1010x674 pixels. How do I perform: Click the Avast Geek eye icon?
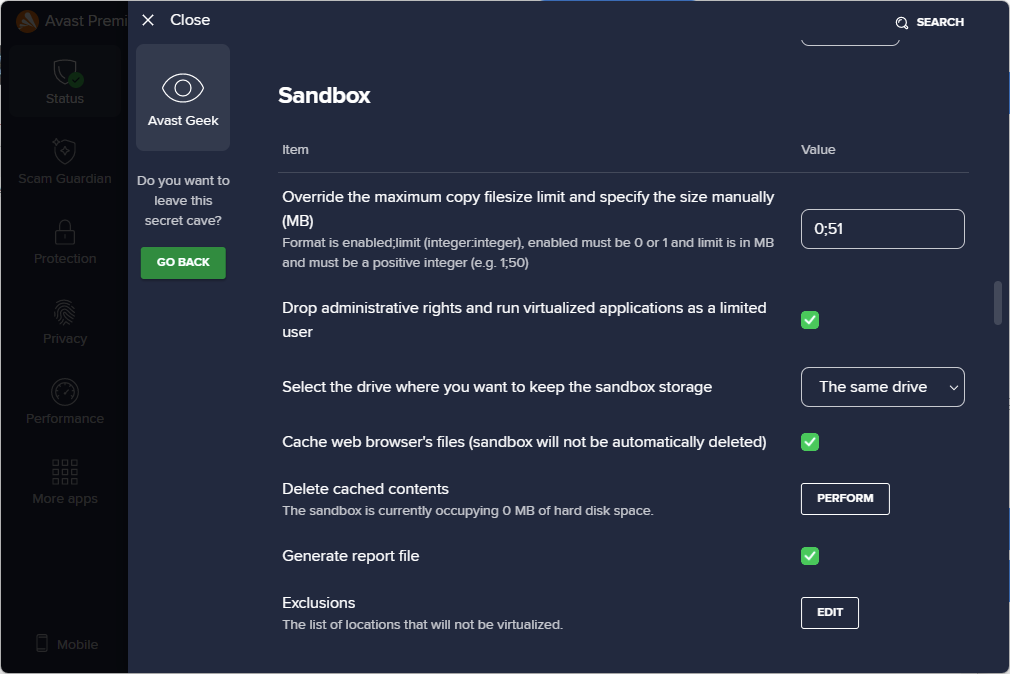(183, 88)
